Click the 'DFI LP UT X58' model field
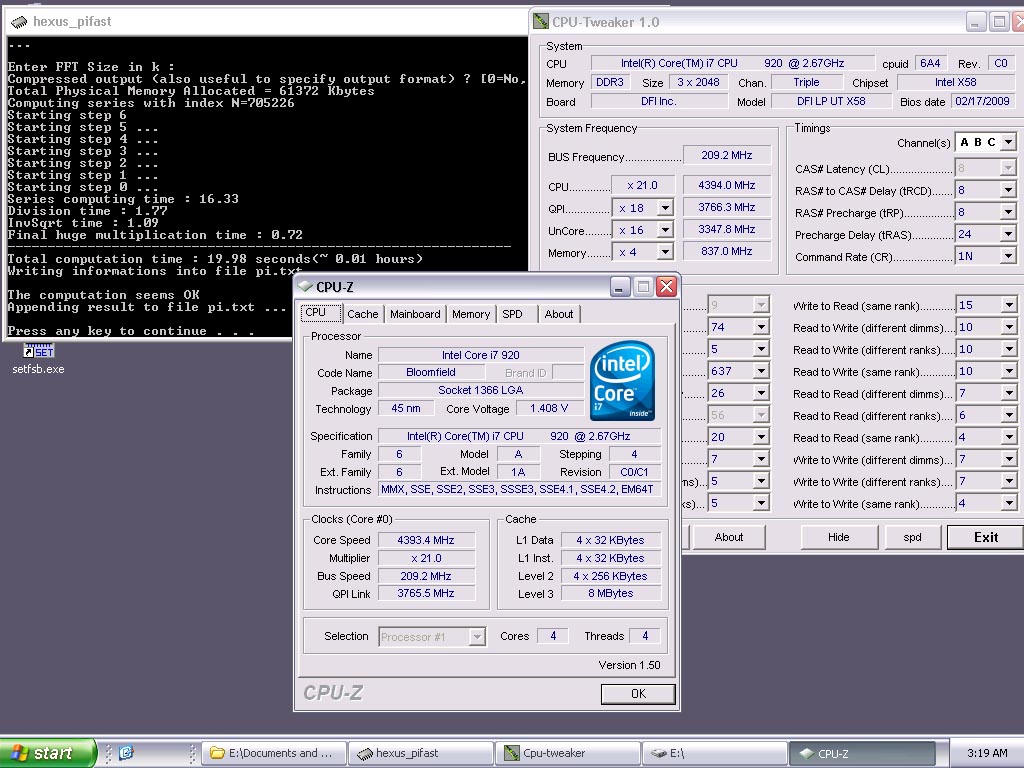Viewport: 1024px width, 768px height. [x=831, y=101]
